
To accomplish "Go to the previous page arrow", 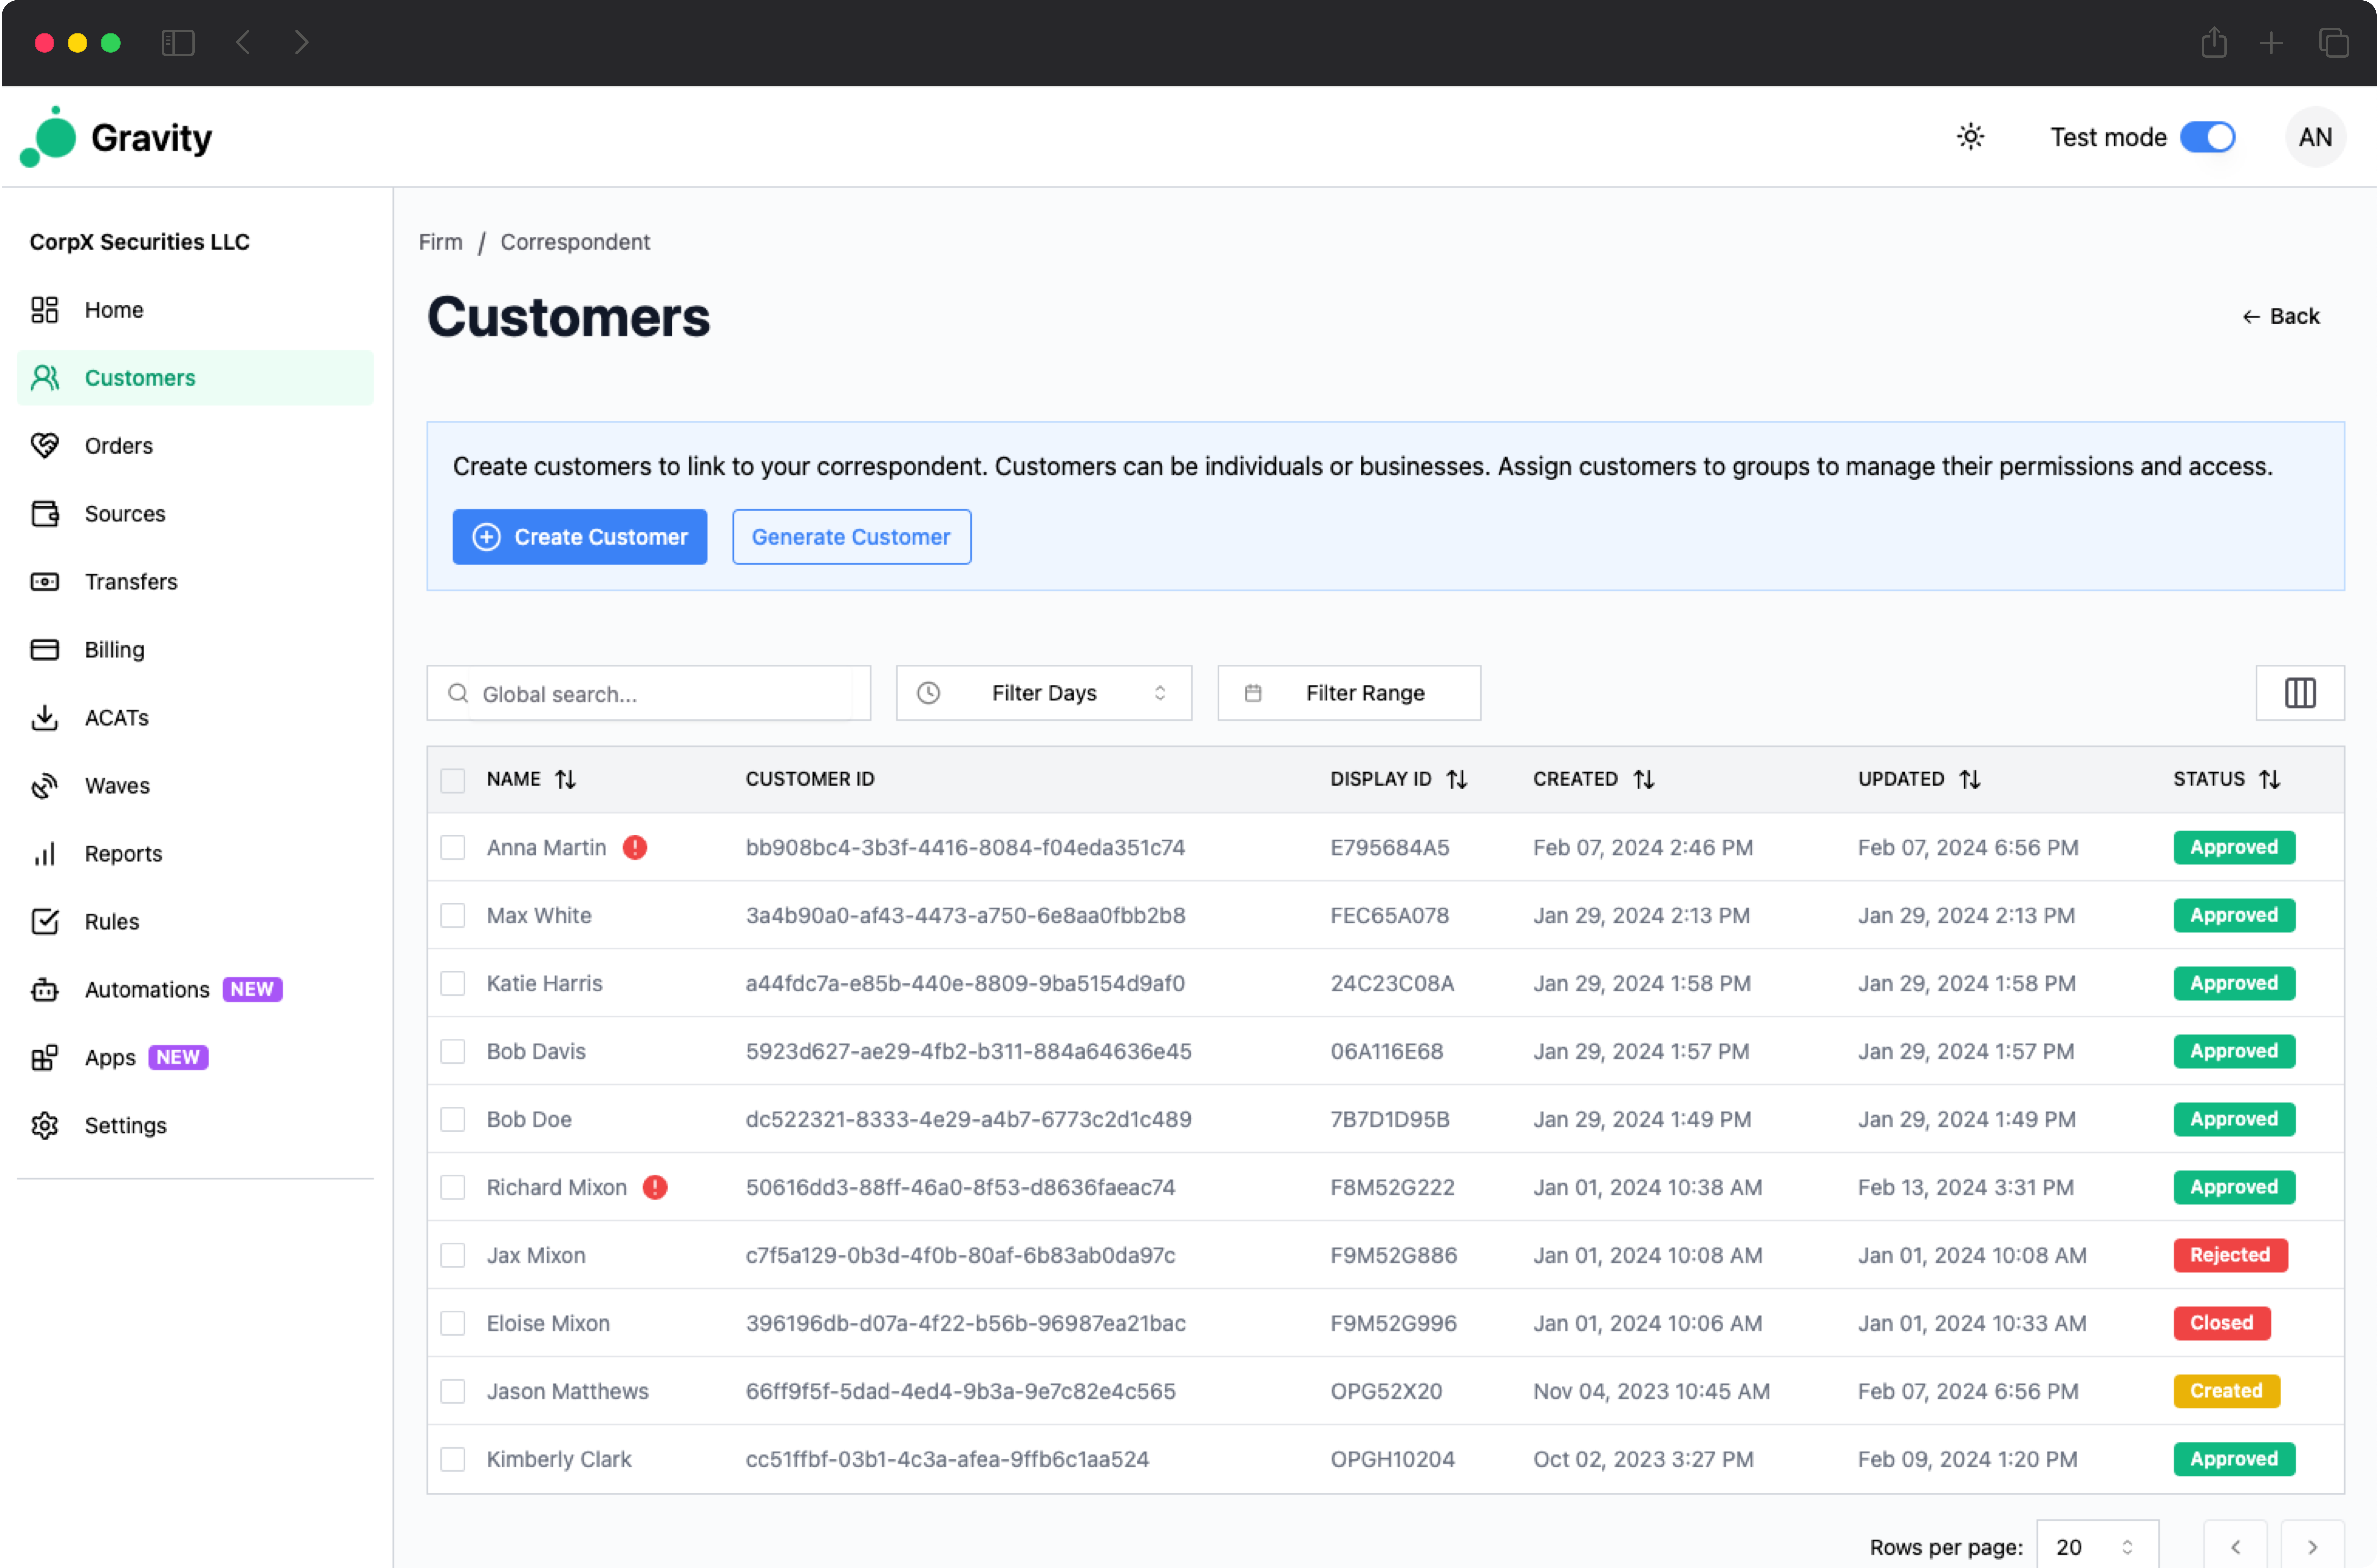I will (x=2235, y=1546).
